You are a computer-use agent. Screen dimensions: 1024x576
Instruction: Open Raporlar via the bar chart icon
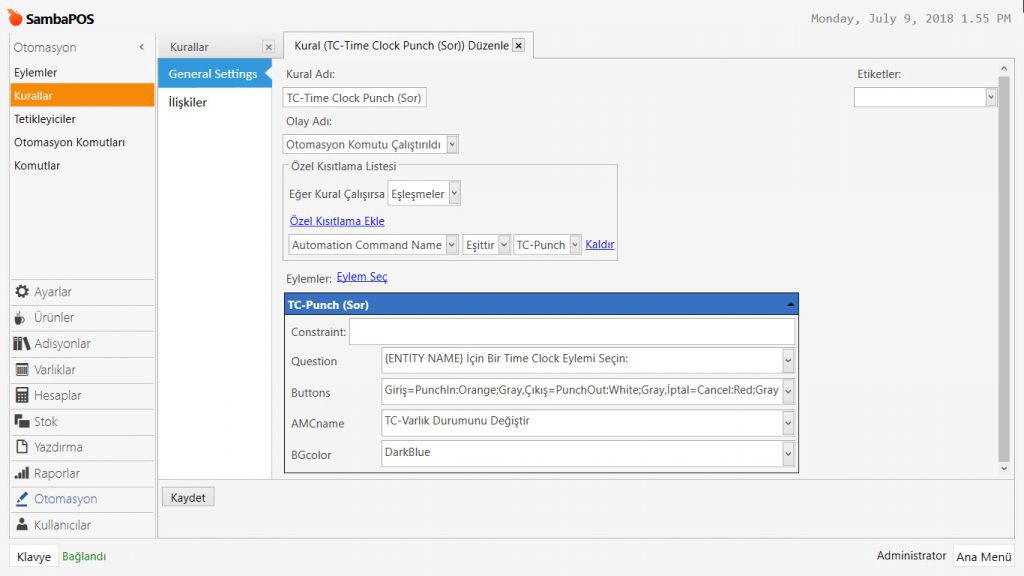tap(22, 474)
